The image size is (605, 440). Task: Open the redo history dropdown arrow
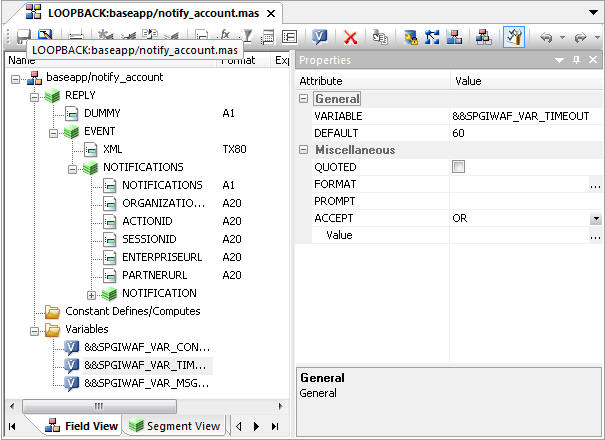(x=597, y=37)
